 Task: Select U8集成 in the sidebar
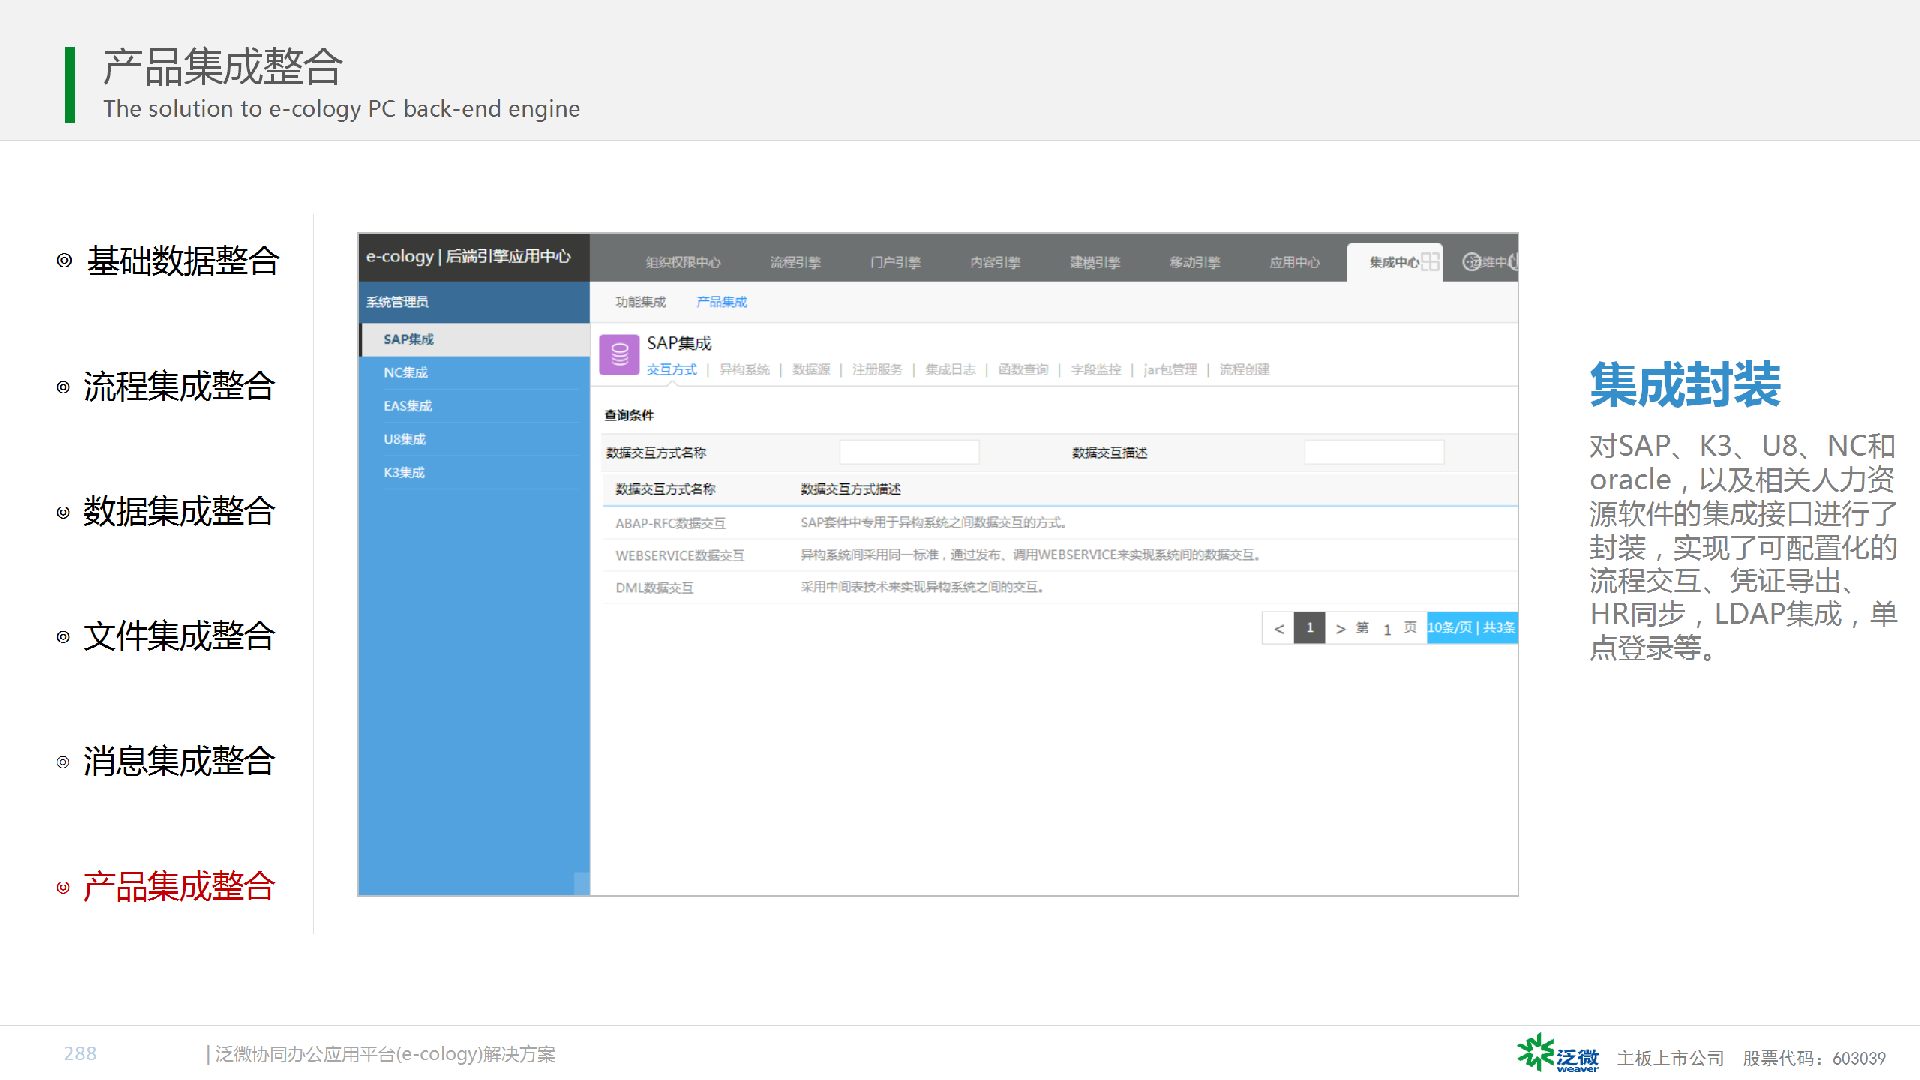click(x=475, y=439)
